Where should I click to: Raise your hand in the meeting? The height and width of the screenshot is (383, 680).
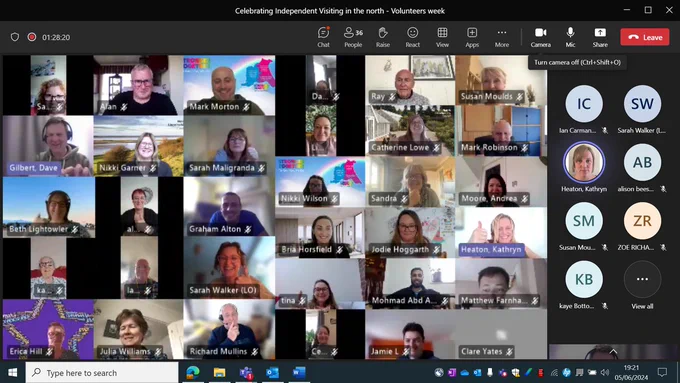[x=382, y=37]
